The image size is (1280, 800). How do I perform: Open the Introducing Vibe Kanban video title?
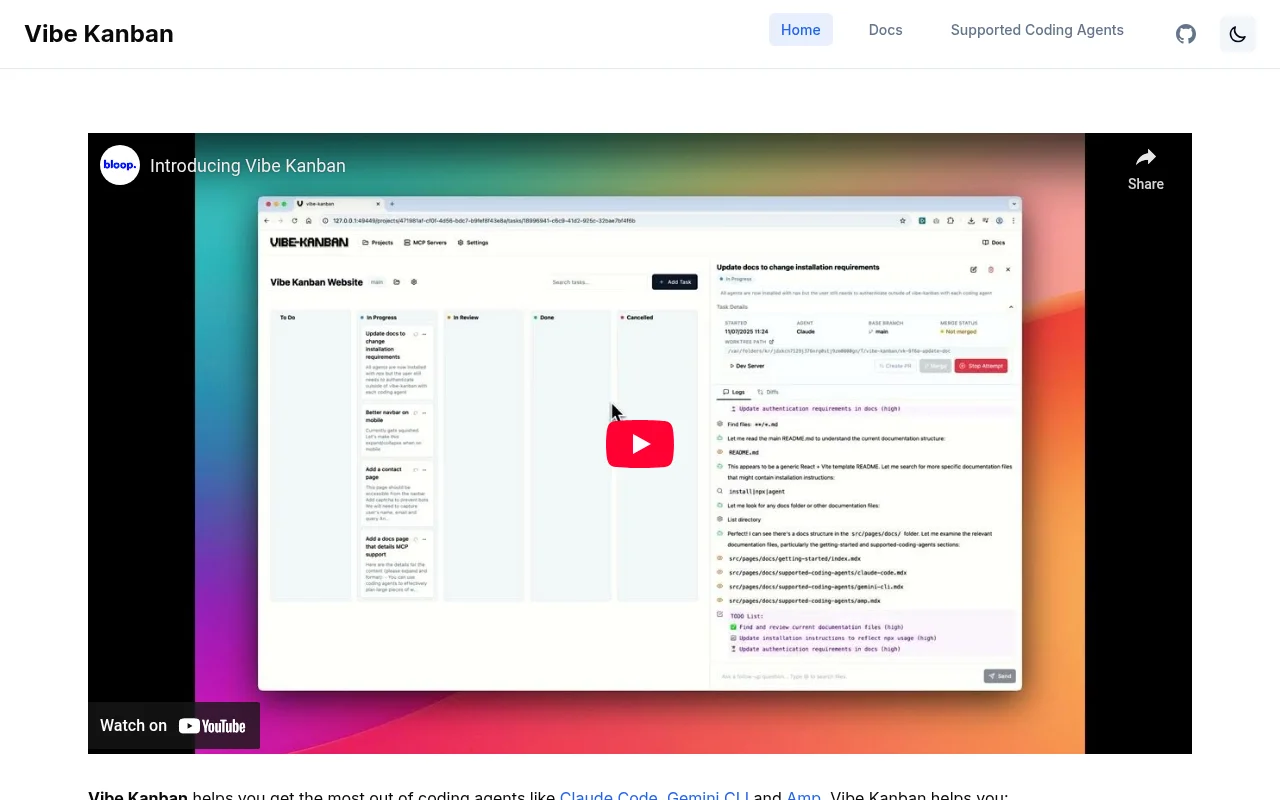pyautogui.click(x=248, y=166)
